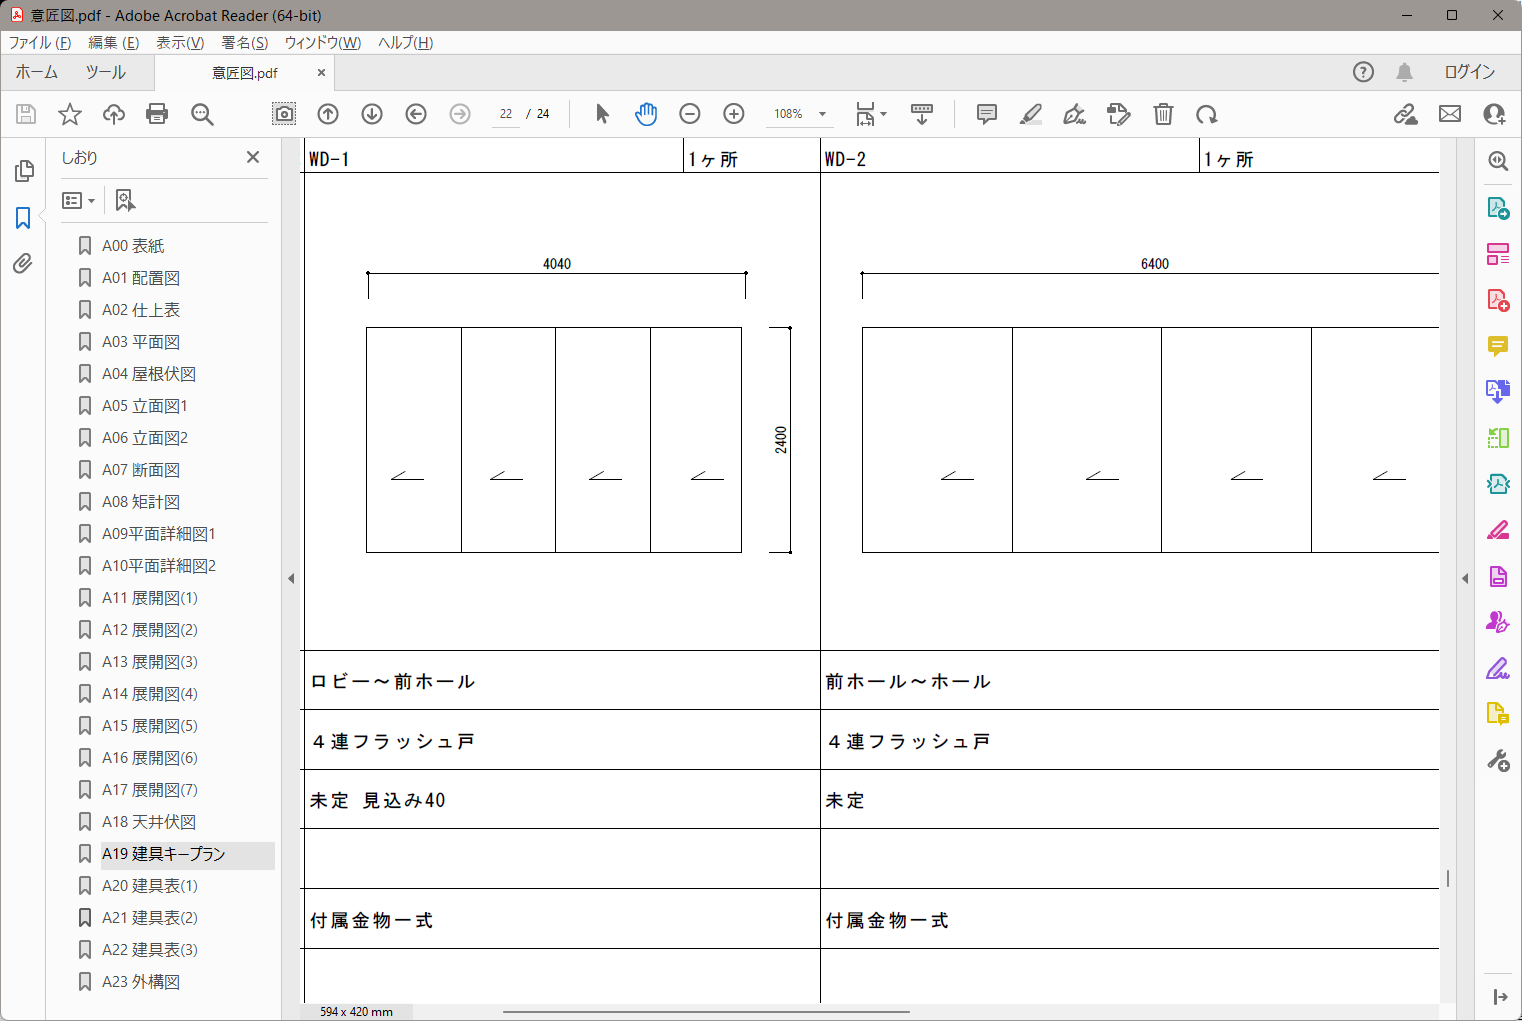Viewport: 1522px width, 1021px height.
Task: Open the 108% zoom level dropdown
Action: 822,114
